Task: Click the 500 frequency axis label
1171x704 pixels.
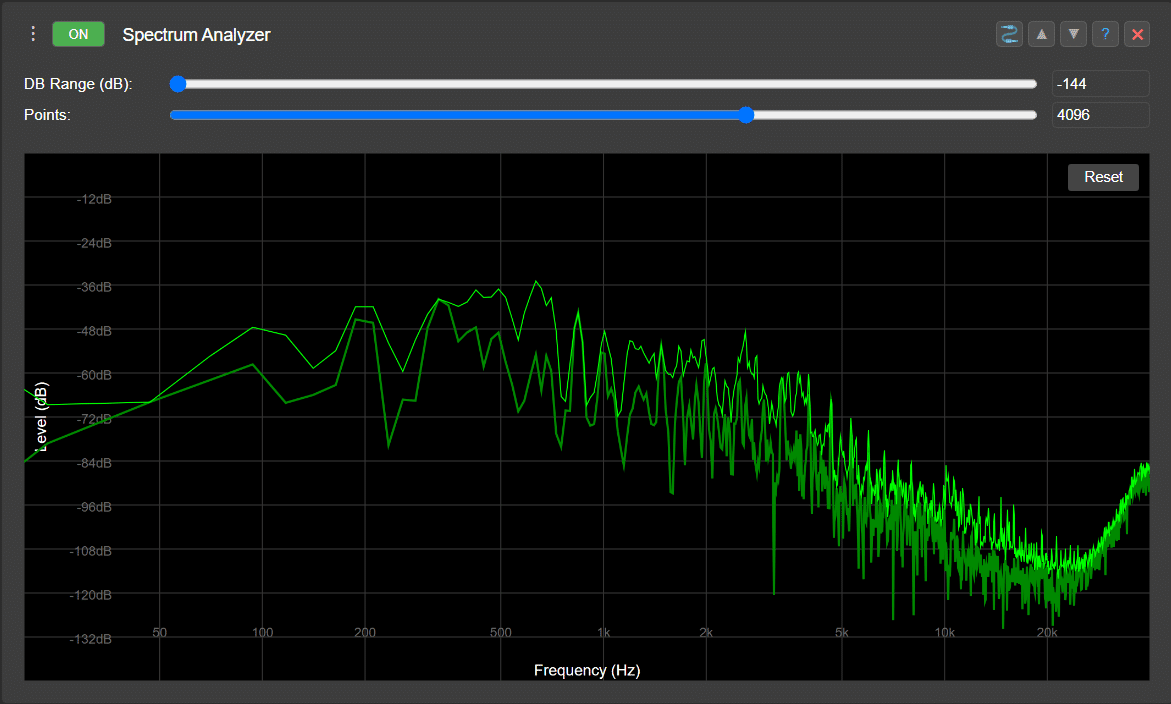Action: pyautogui.click(x=500, y=632)
